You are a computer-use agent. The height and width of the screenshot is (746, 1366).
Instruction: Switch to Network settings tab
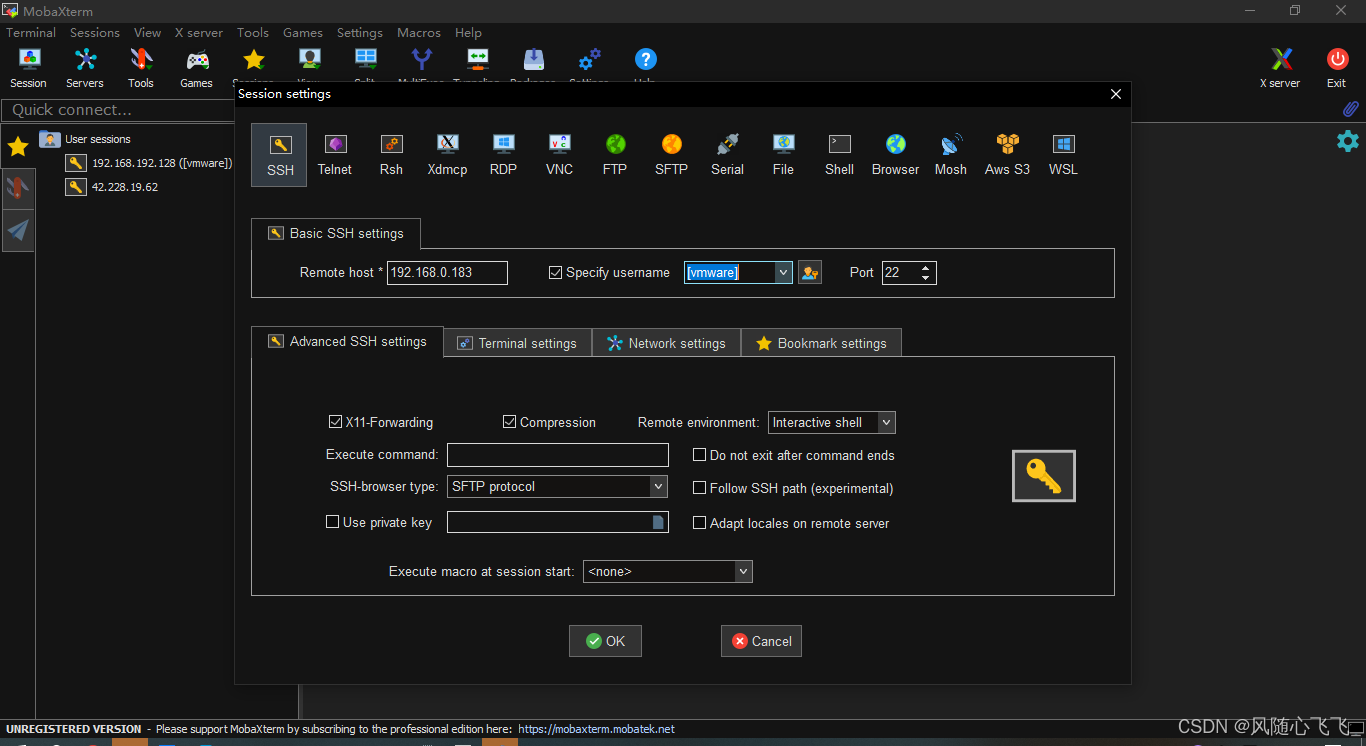[667, 343]
